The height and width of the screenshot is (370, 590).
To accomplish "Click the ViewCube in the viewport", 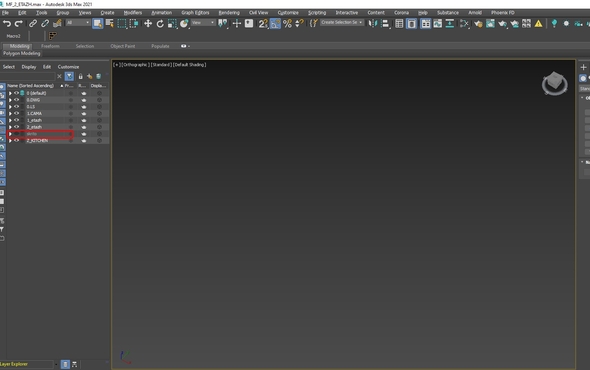I will pyautogui.click(x=555, y=83).
